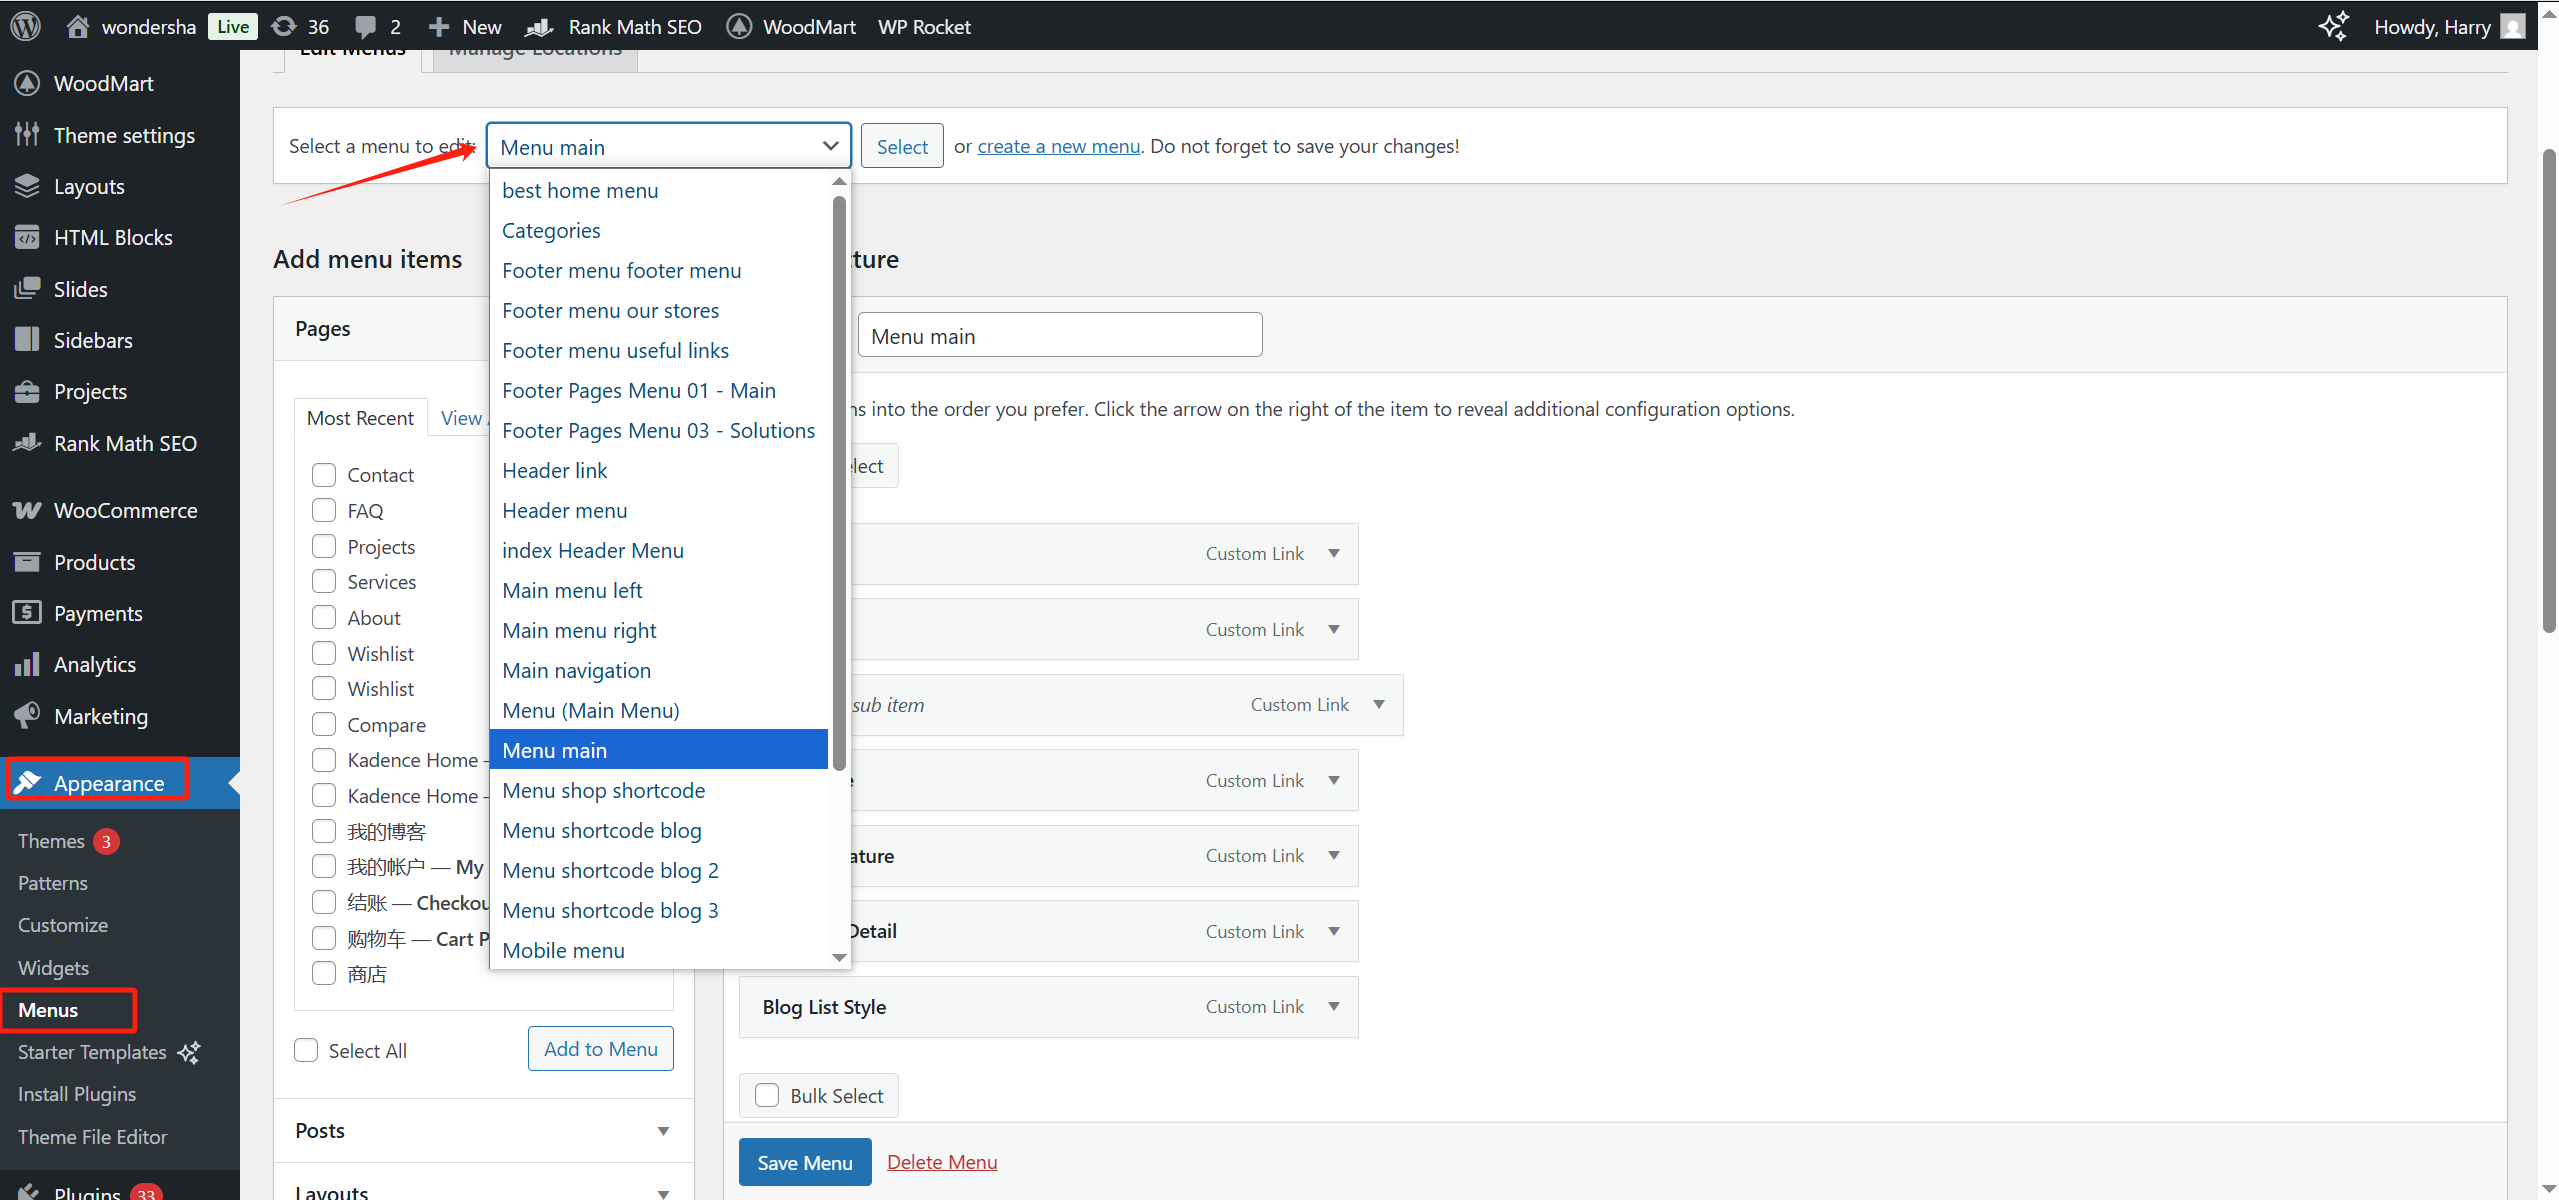Click the Marketing megaphone icon
The image size is (2559, 1200).
[27, 716]
